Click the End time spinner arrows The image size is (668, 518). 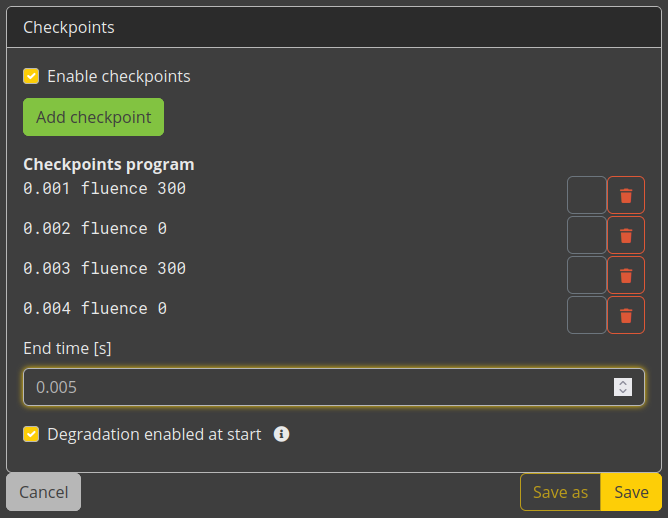(623, 387)
